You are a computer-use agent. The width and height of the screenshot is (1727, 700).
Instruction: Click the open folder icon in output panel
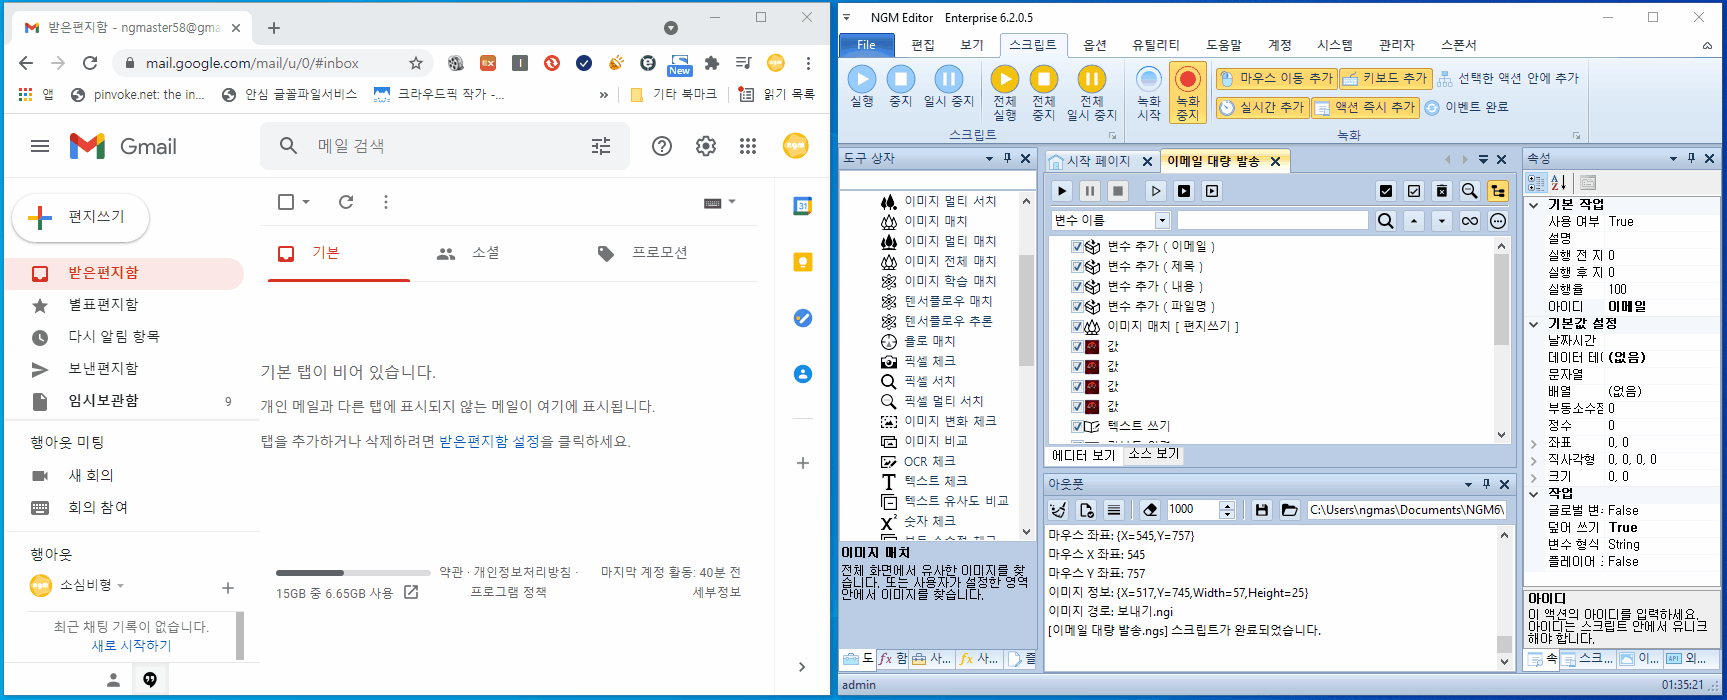click(x=1290, y=510)
